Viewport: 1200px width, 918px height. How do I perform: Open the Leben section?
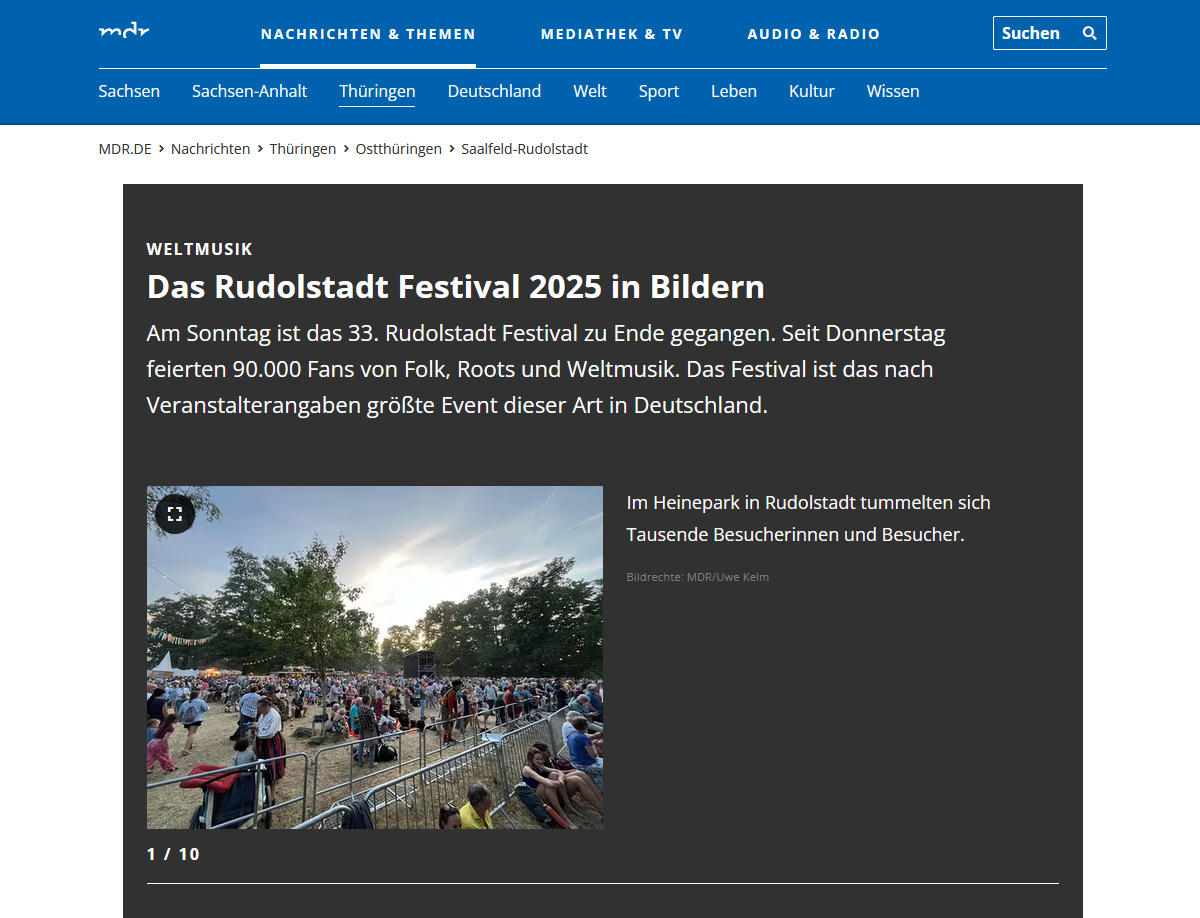pos(733,91)
